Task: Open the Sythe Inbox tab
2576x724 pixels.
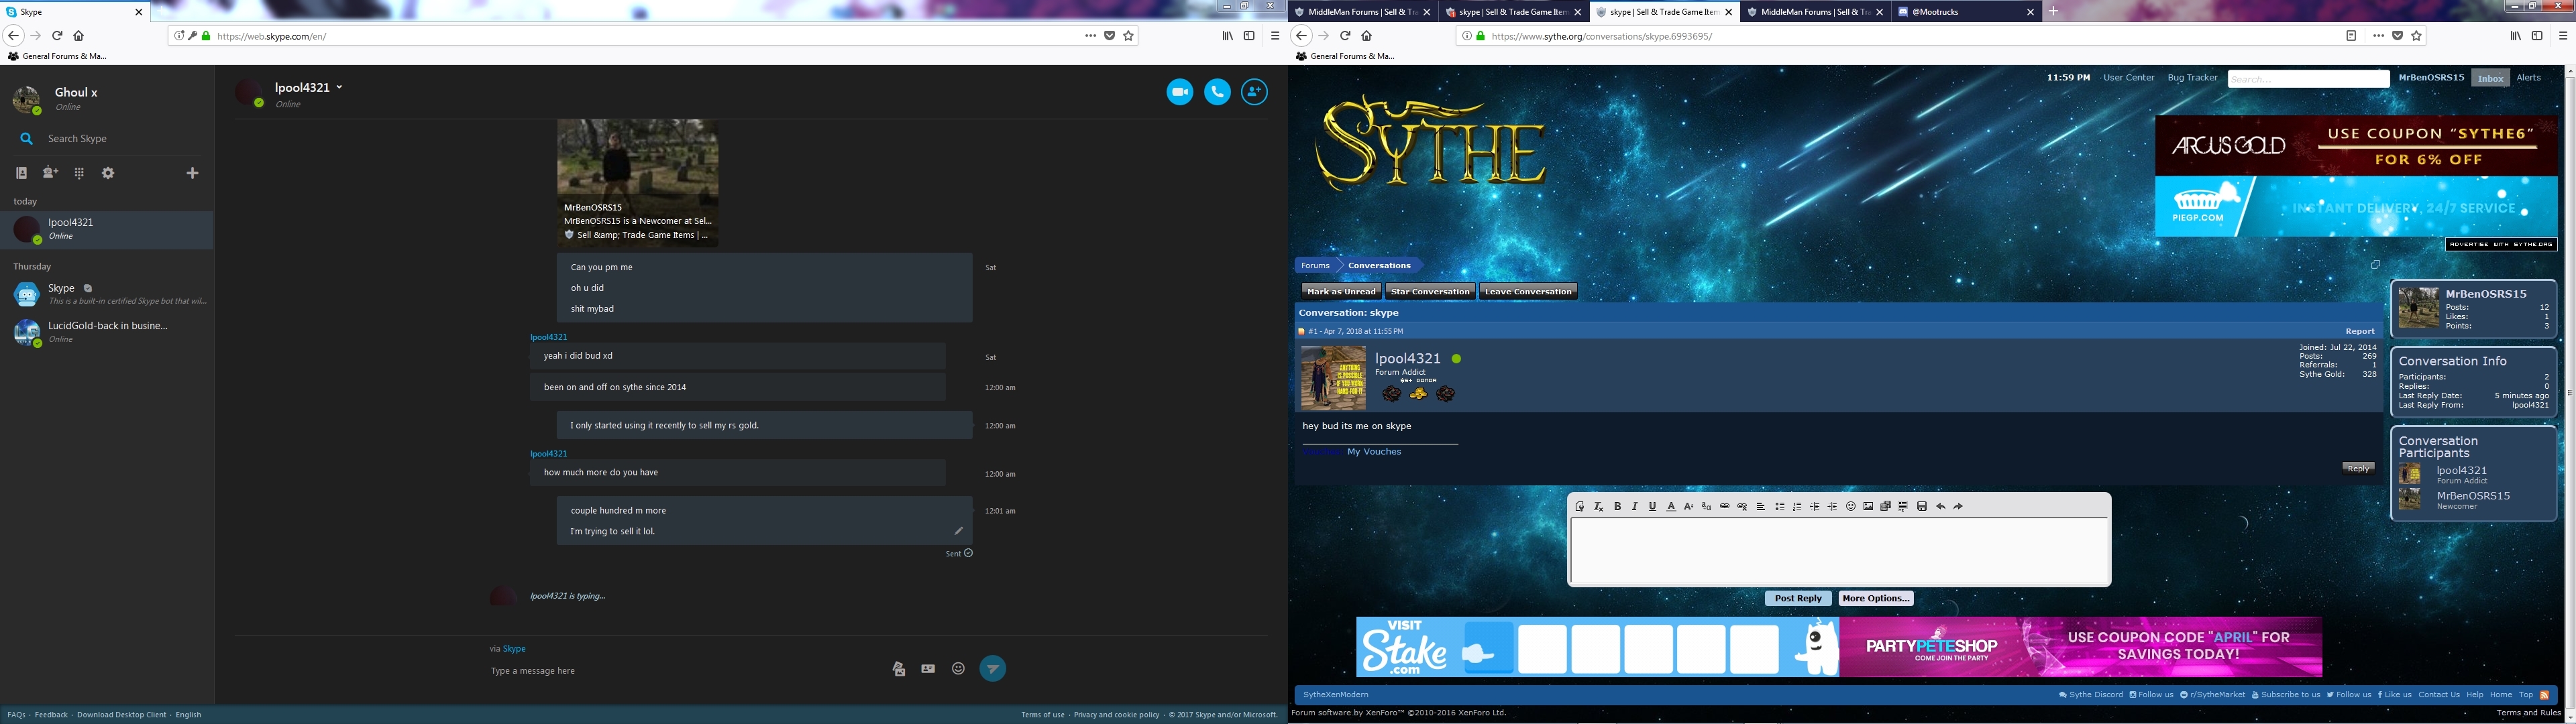Action: pos(2490,78)
